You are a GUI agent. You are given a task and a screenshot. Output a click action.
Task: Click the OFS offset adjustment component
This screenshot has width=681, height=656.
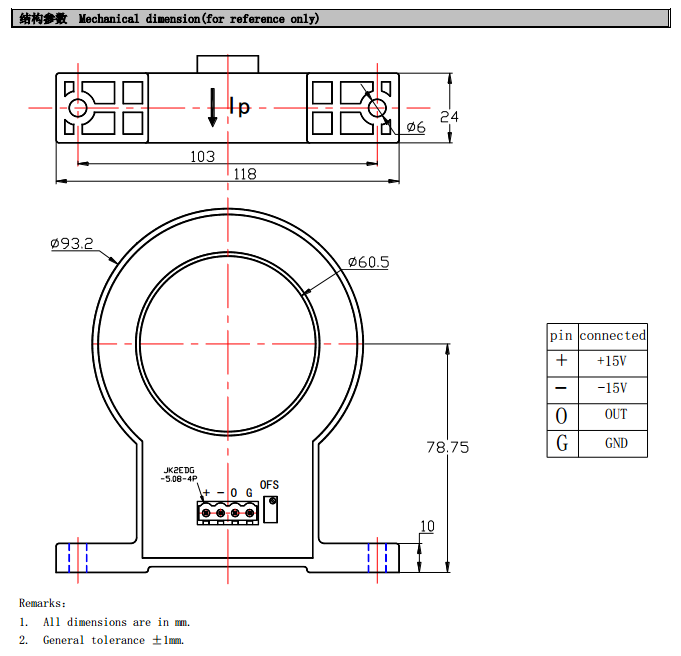(x=269, y=509)
